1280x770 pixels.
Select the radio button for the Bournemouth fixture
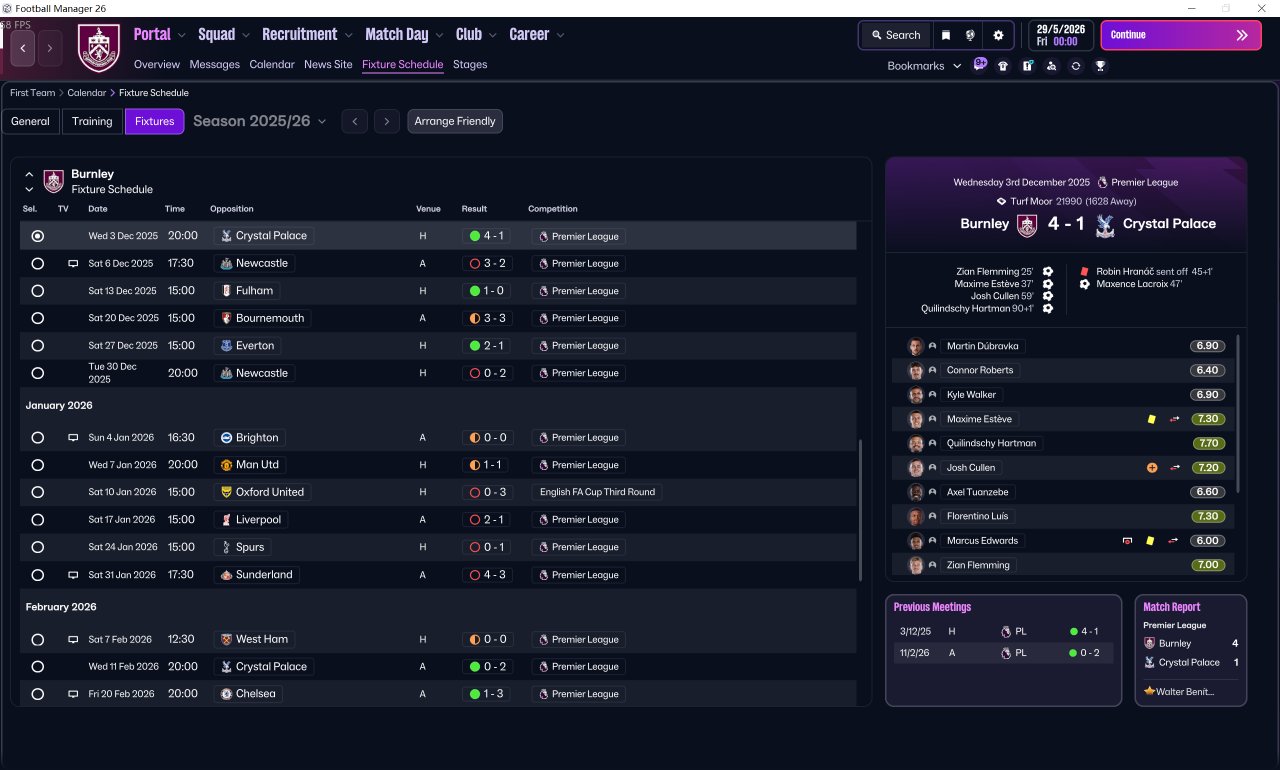click(38, 318)
